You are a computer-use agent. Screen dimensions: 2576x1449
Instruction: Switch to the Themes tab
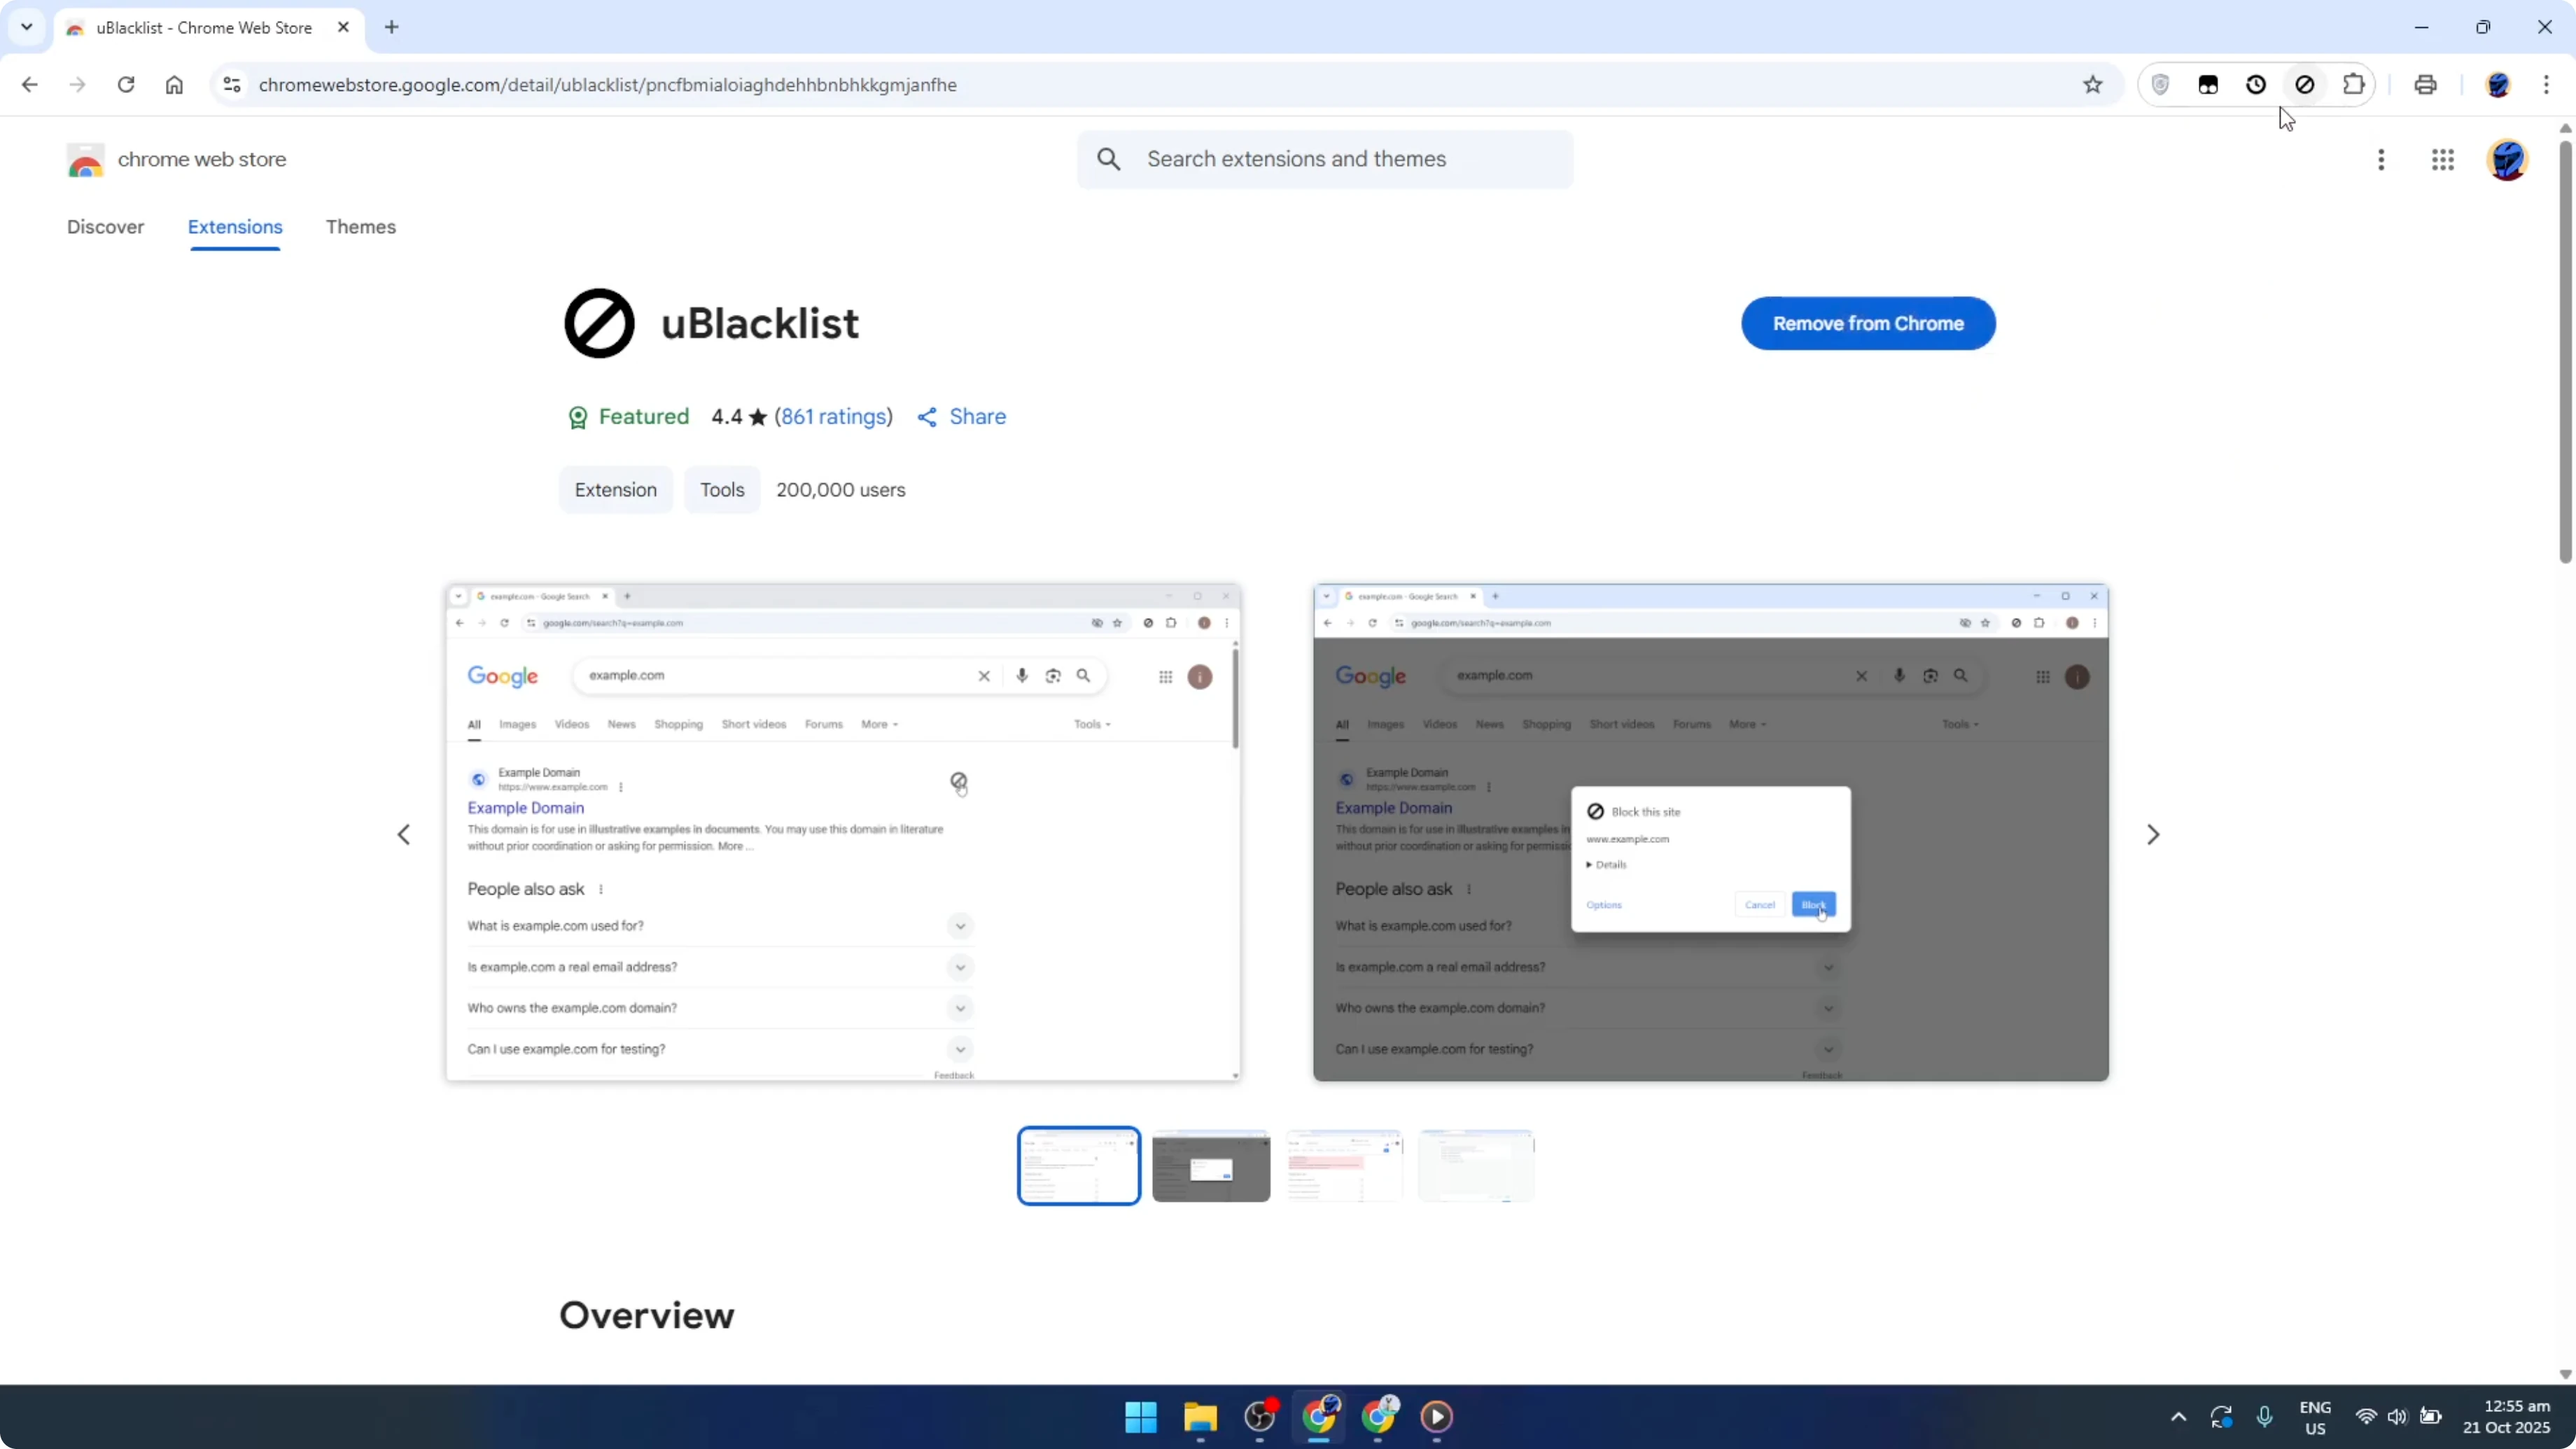coord(361,227)
